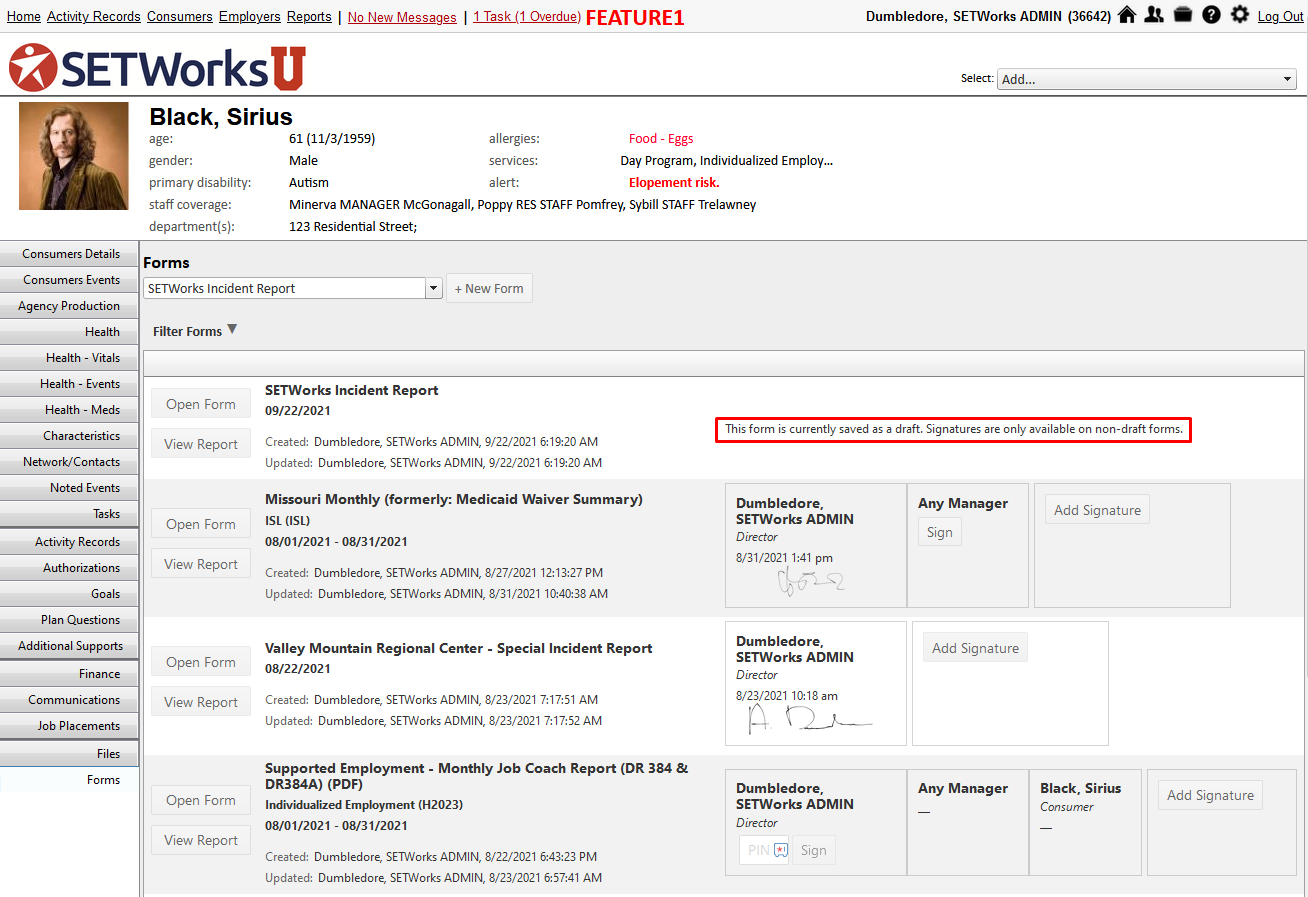Click Sirius Black's profile photo
Viewport: 1308px width, 897px height.
coord(74,156)
